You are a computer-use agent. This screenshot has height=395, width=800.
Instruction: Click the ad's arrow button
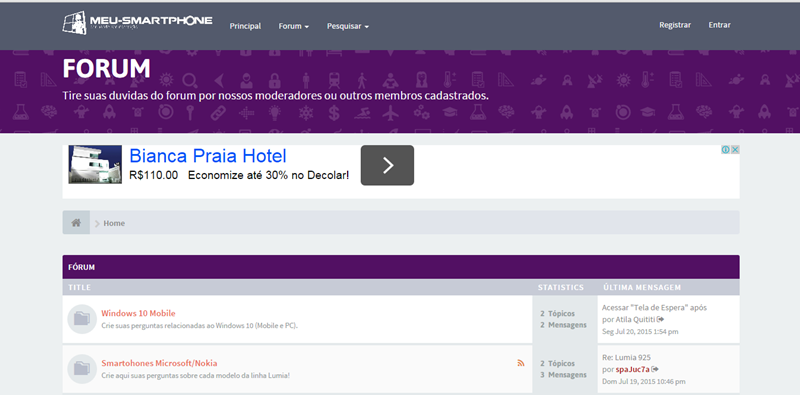click(387, 165)
